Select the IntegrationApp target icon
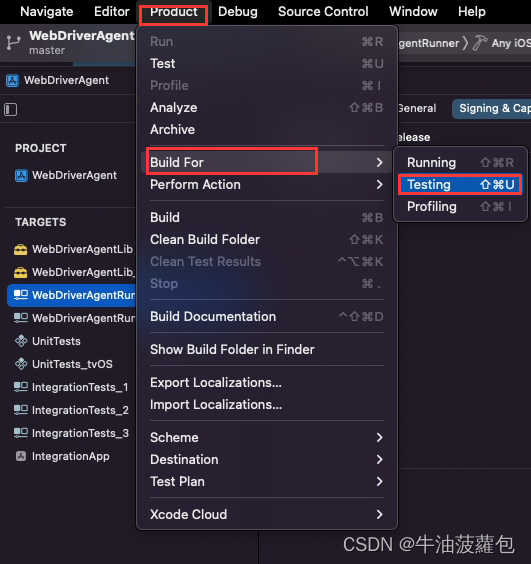 tap(21, 456)
